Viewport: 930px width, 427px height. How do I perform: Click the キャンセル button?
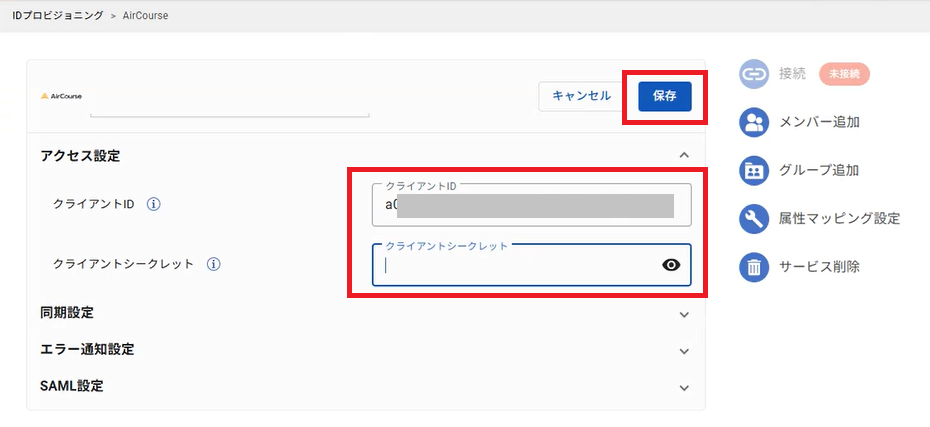[581, 96]
